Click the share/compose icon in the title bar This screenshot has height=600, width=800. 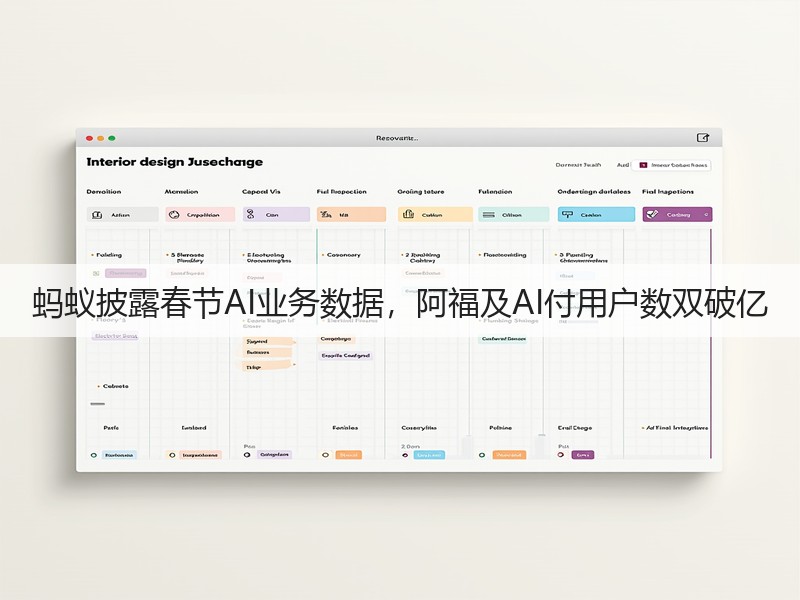(x=703, y=138)
